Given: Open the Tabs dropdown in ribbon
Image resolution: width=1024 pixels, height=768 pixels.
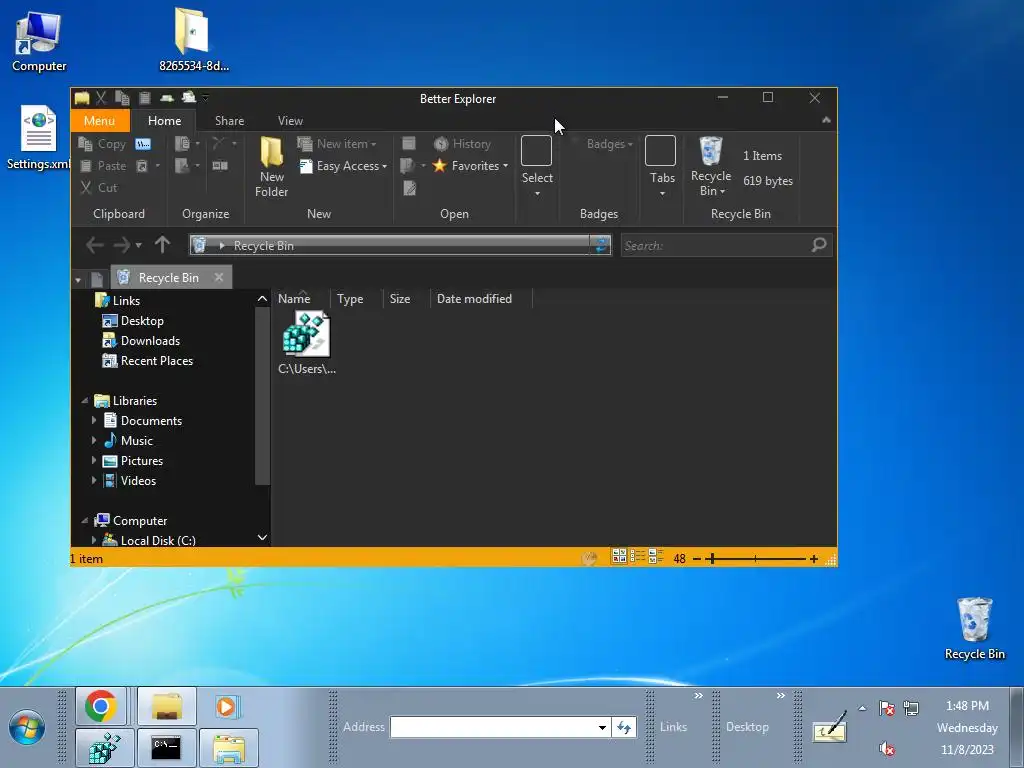Looking at the screenshot, I should (x=661, y=167).
